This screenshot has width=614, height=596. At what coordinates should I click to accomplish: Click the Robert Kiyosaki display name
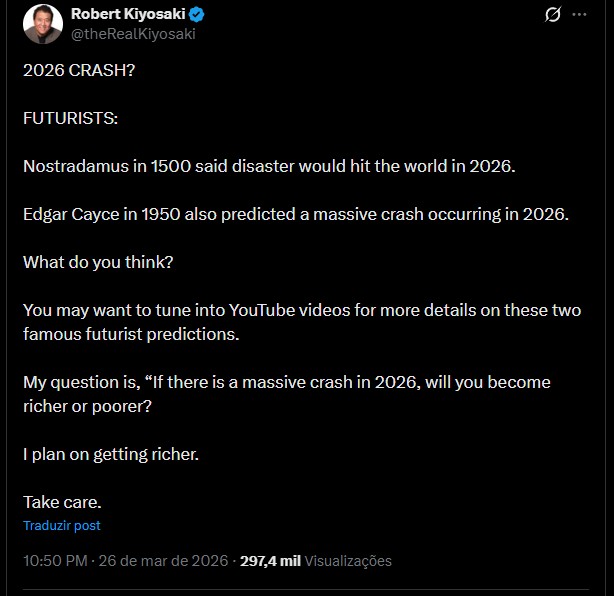coord(129,14)
